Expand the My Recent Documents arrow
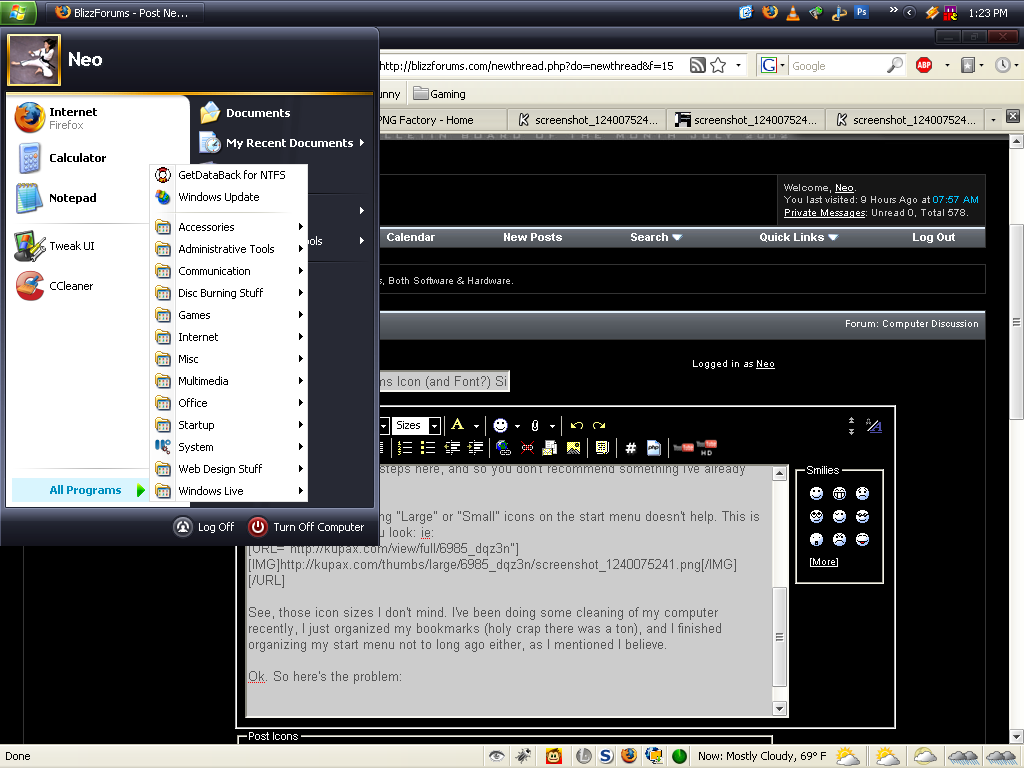Viewport: 1024px width, 768px height. (x=362, y=143)
